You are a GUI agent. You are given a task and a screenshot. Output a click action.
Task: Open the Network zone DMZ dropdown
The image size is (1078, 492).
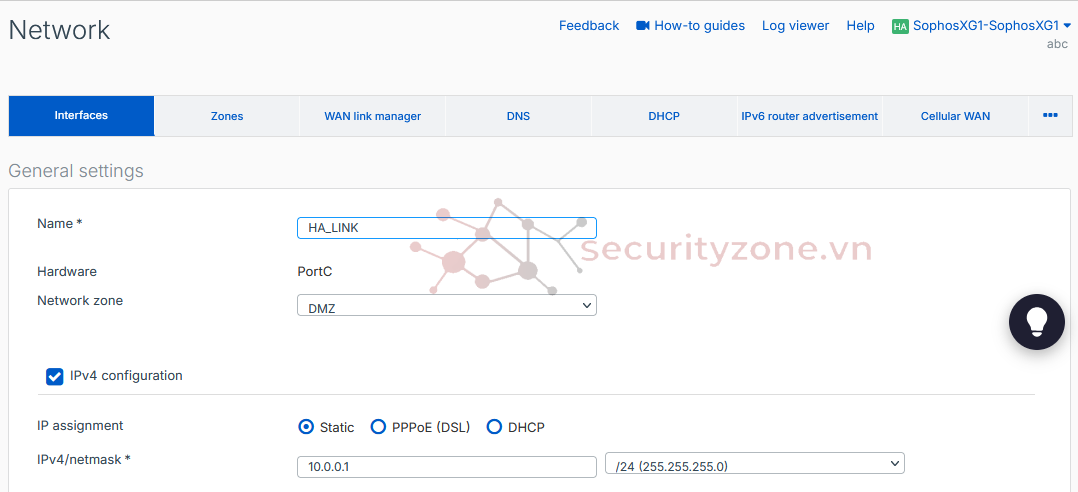click(x=446, y=306)
